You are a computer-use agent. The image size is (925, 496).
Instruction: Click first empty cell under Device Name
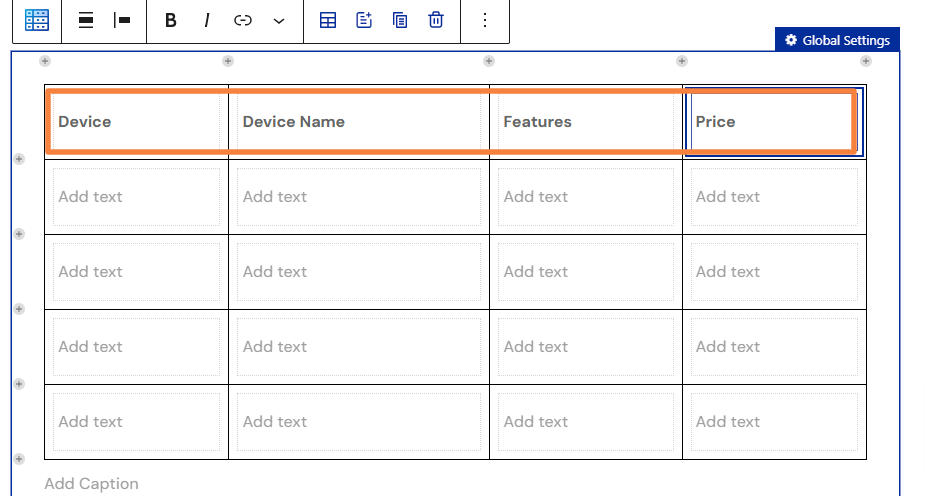click(x=359, y=197)
